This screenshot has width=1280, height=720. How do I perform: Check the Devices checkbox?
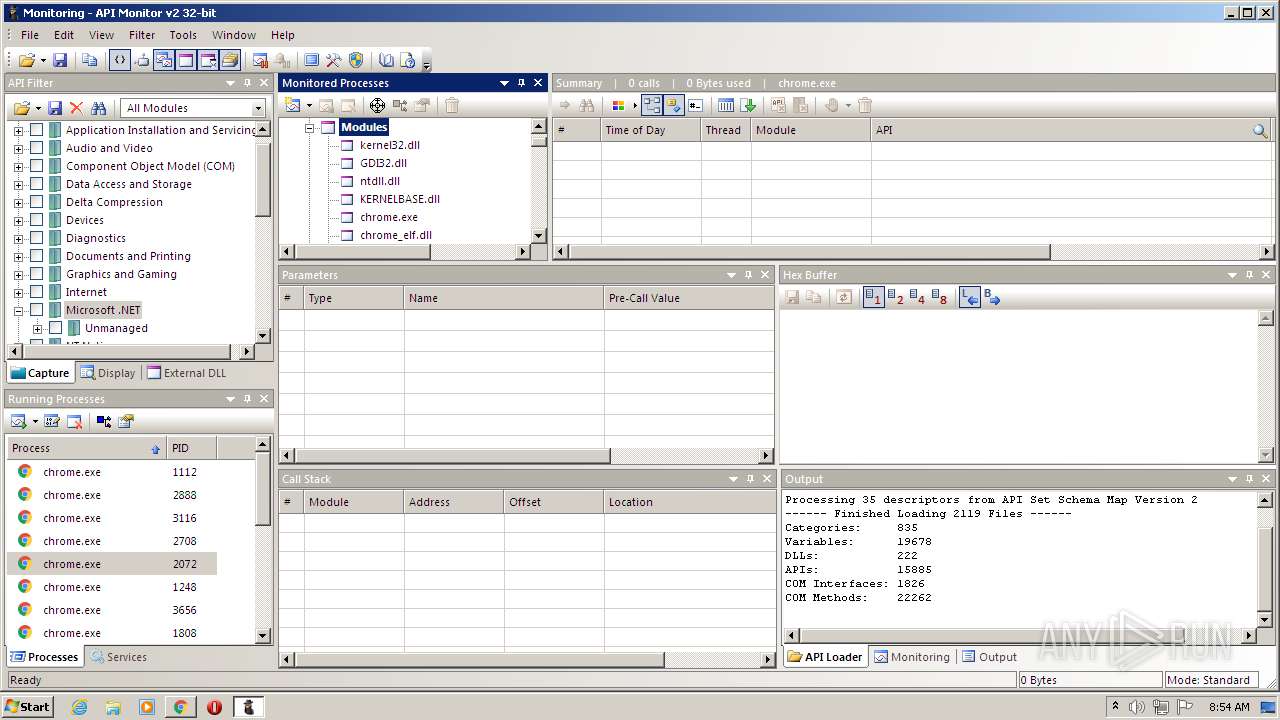coord(37,220)
